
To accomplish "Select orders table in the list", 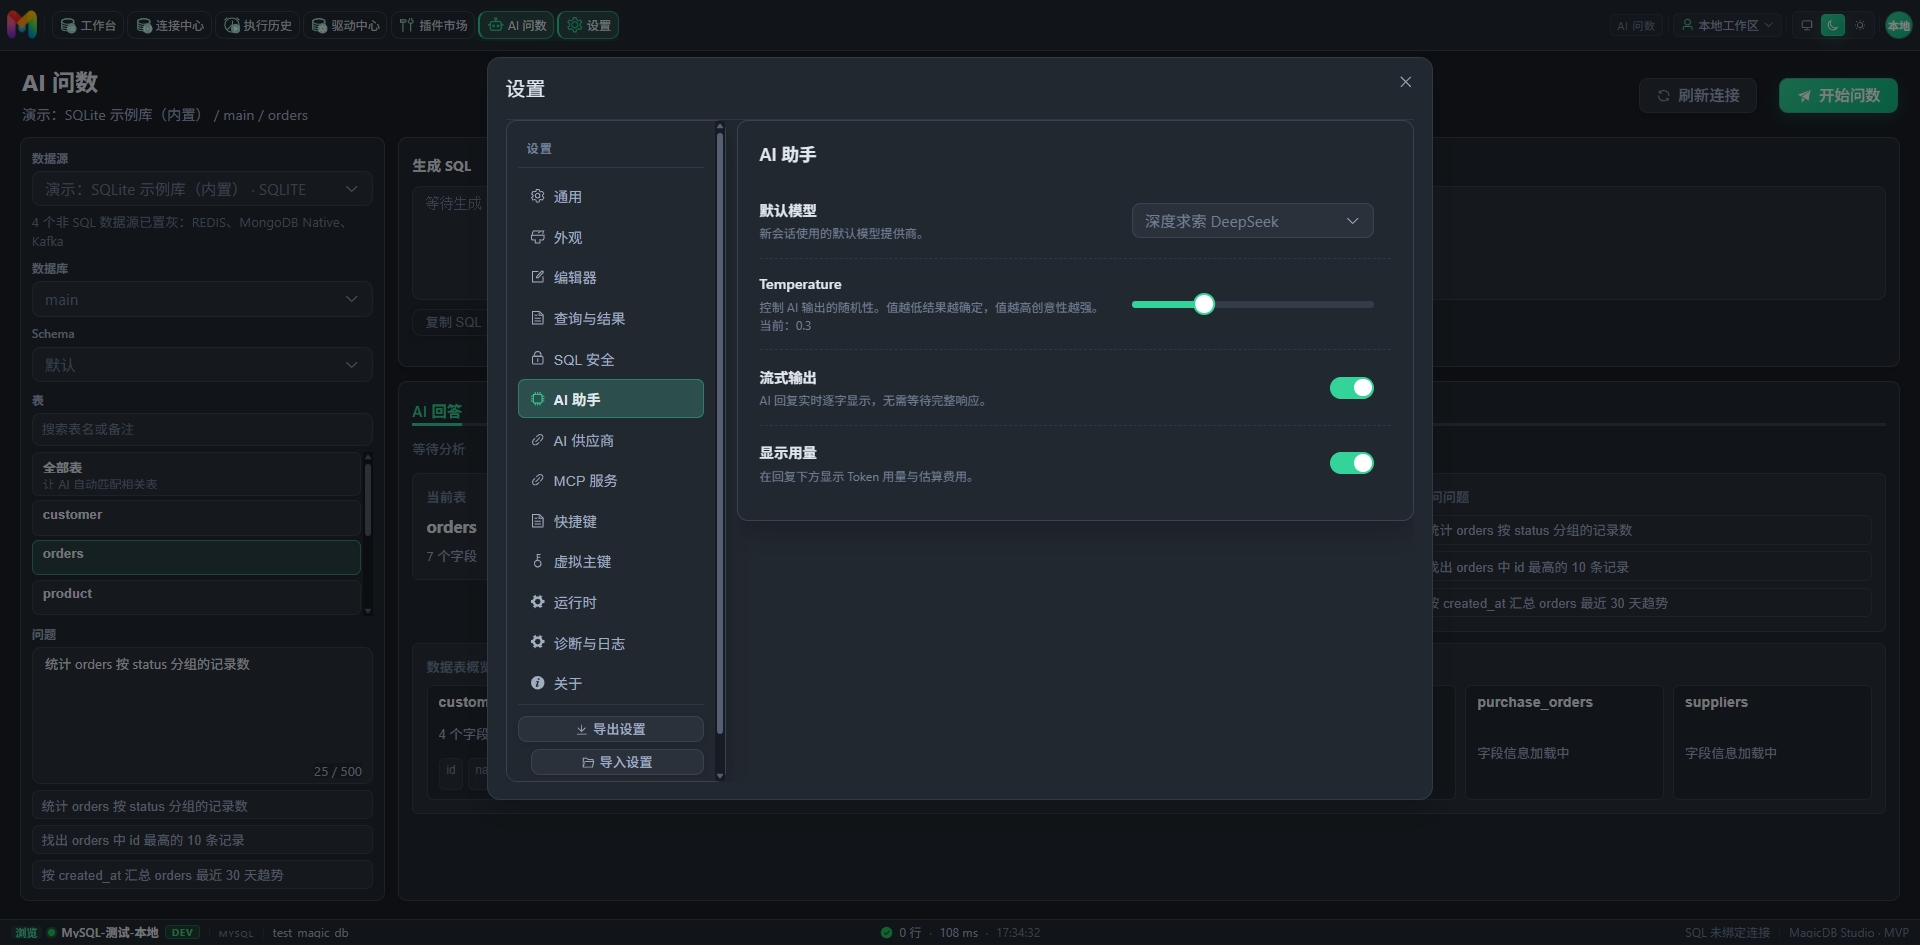I will coord(196,557).
